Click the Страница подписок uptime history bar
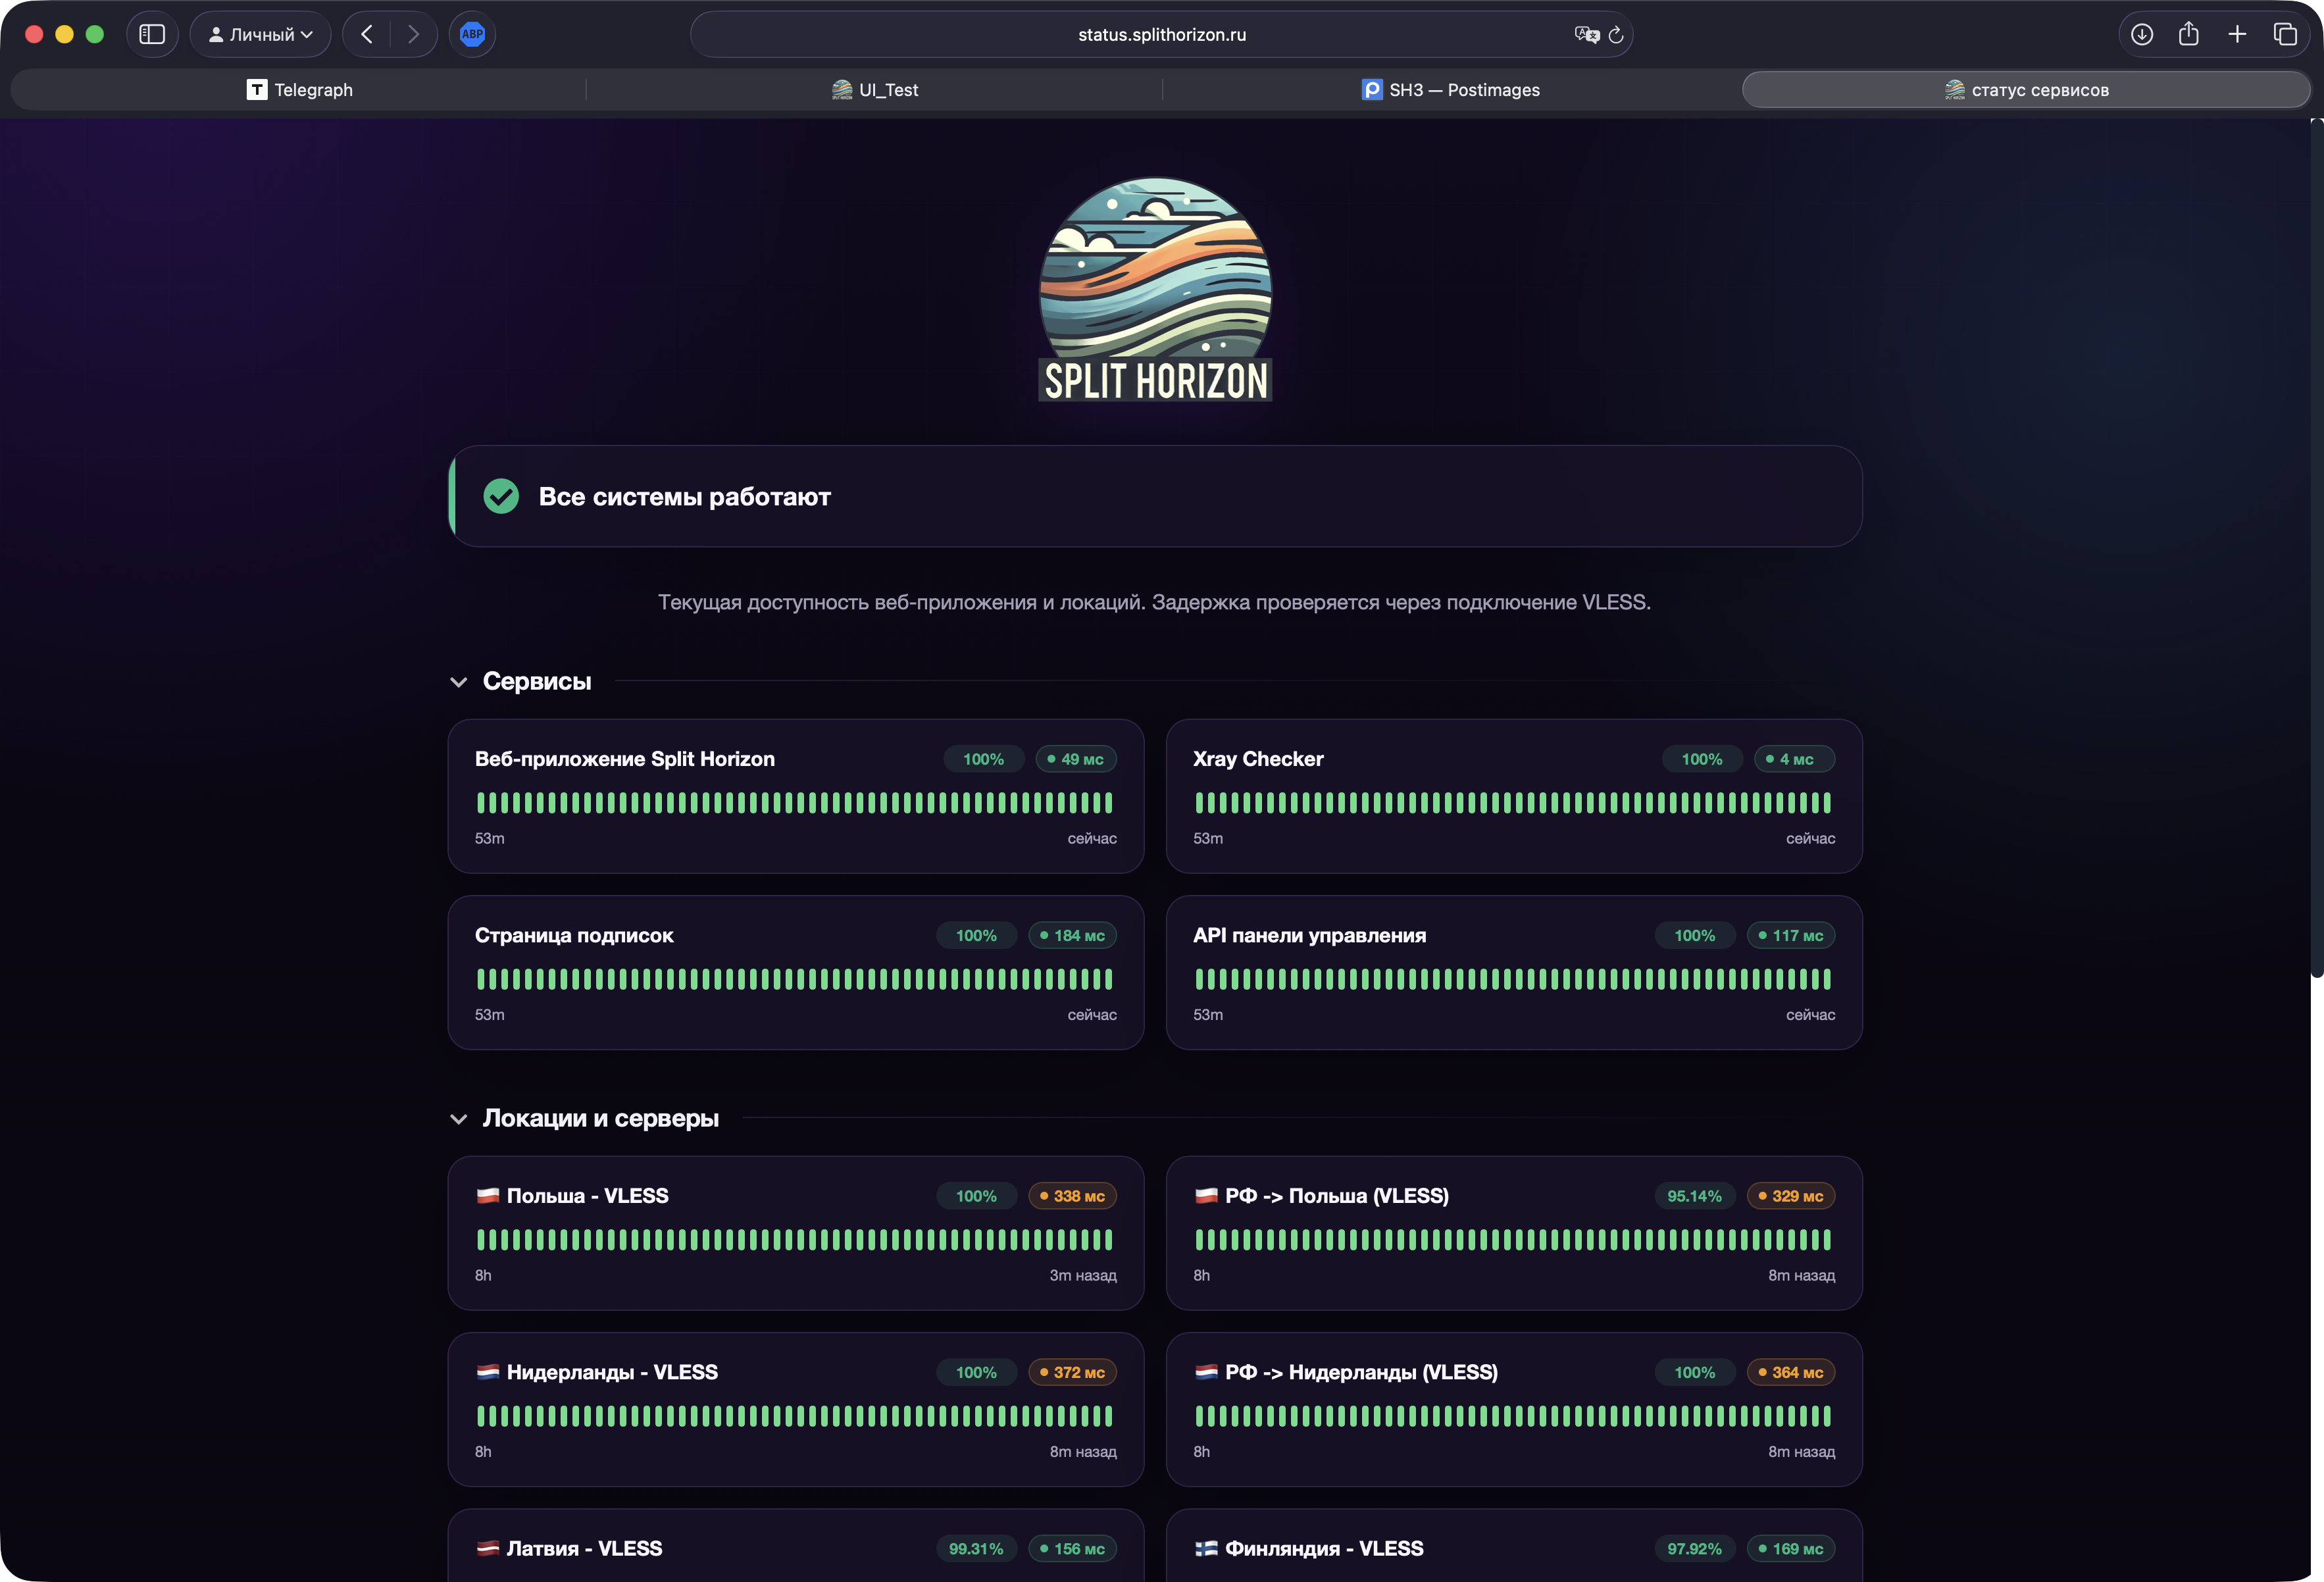Image resolution: width=2324 pixels, height=1582 pixels. [x=795, y=978]
